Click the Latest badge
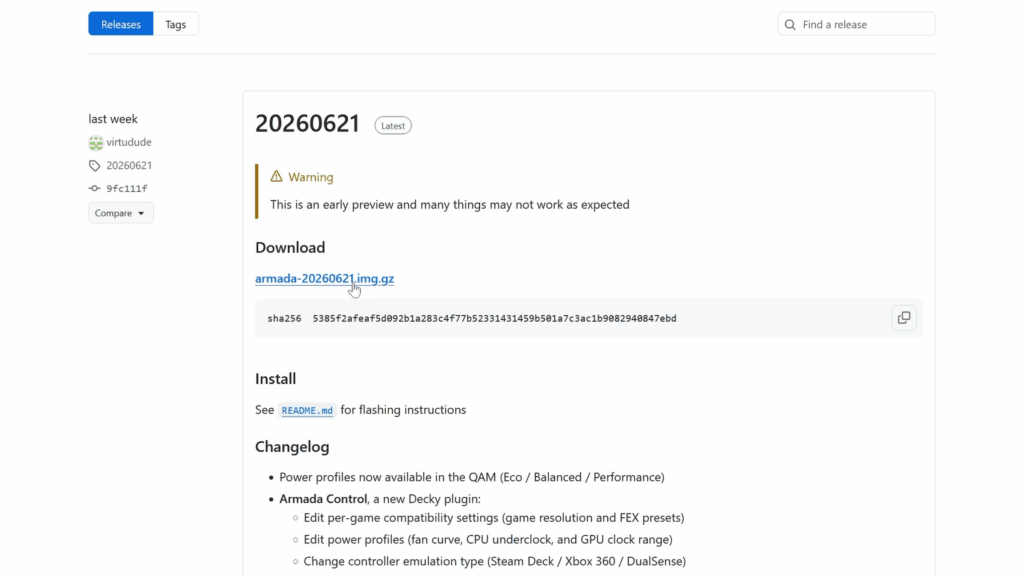 click(393, 125)
